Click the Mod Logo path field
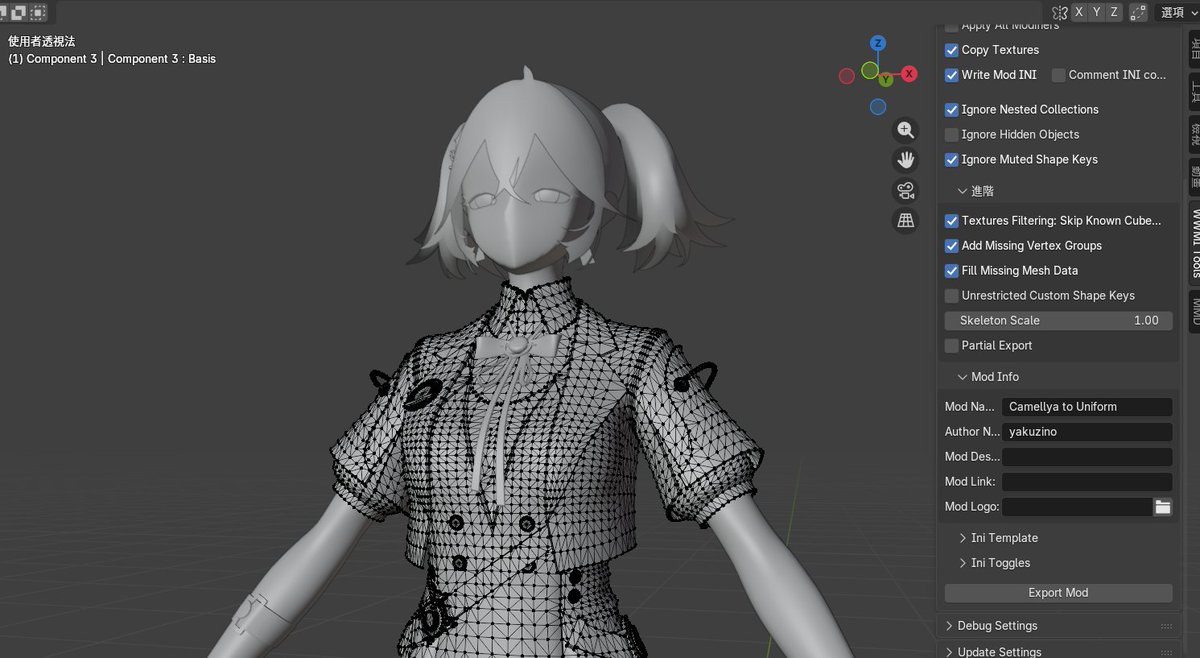This screenshot has height=658, width=1200. click(1077, 507)
